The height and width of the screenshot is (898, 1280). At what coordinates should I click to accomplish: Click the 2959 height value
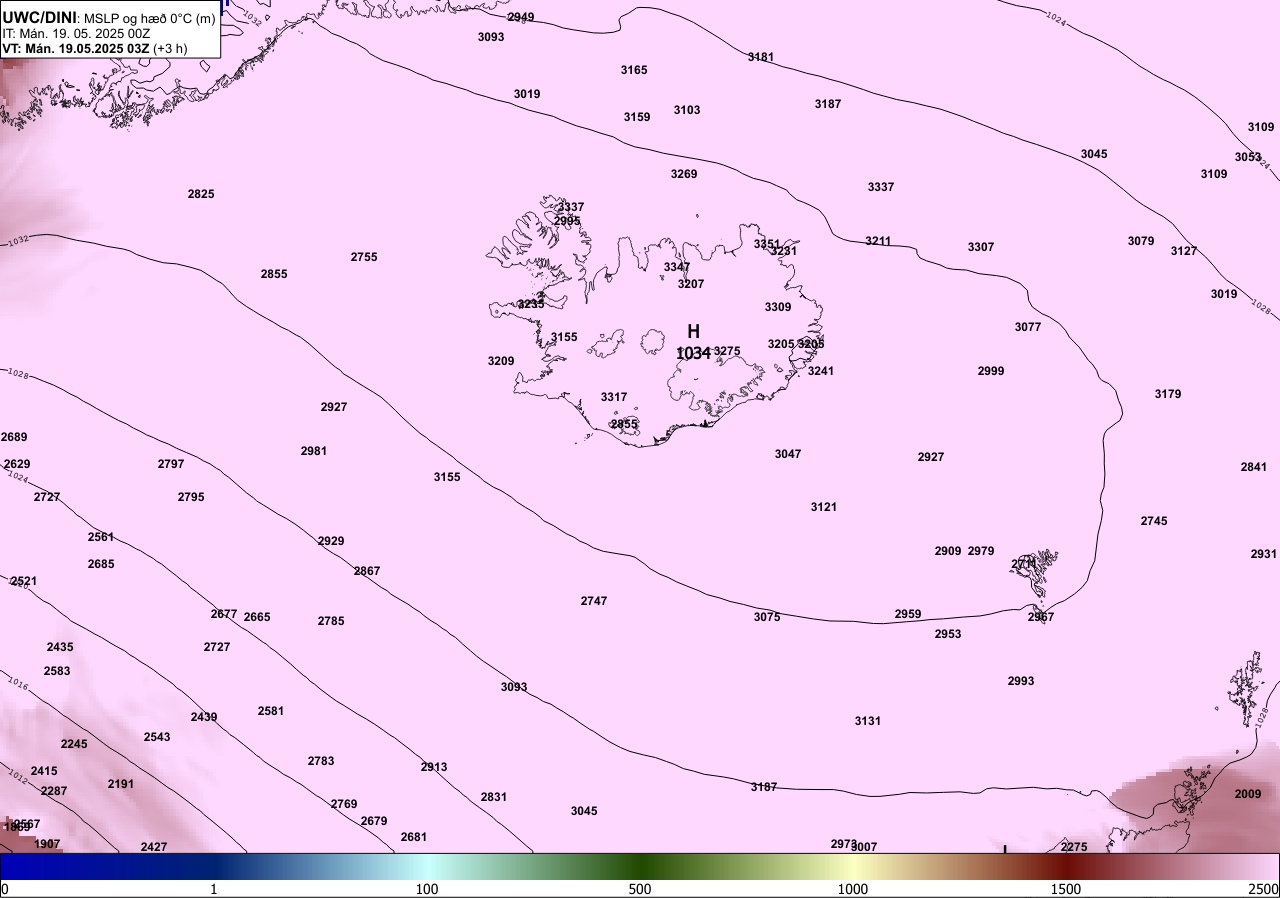pyautogui.click(x=908, y=614)
